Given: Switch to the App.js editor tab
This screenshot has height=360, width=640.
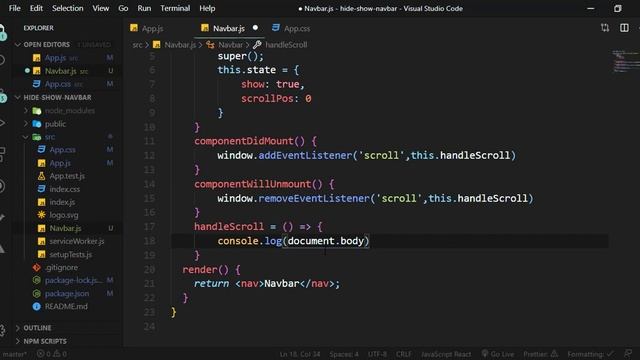Looking at the screenshot, I should click(152, 28).
